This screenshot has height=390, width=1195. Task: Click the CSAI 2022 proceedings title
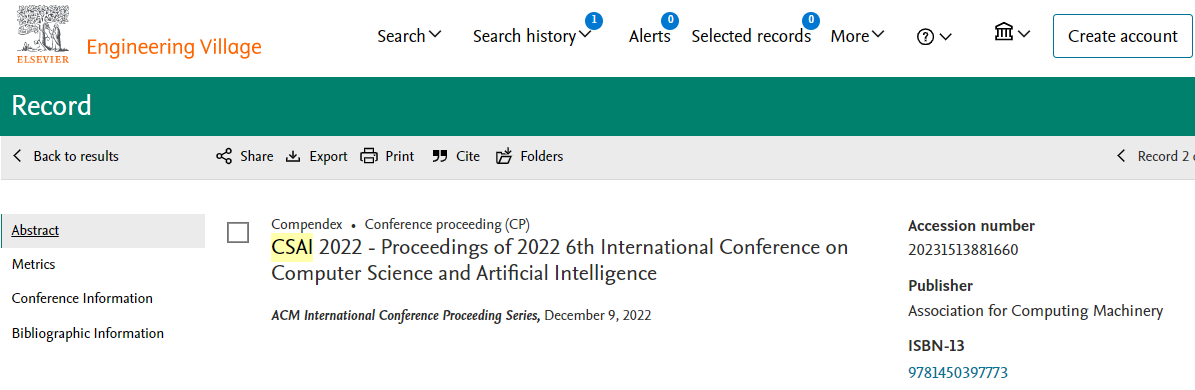(559, 260)
